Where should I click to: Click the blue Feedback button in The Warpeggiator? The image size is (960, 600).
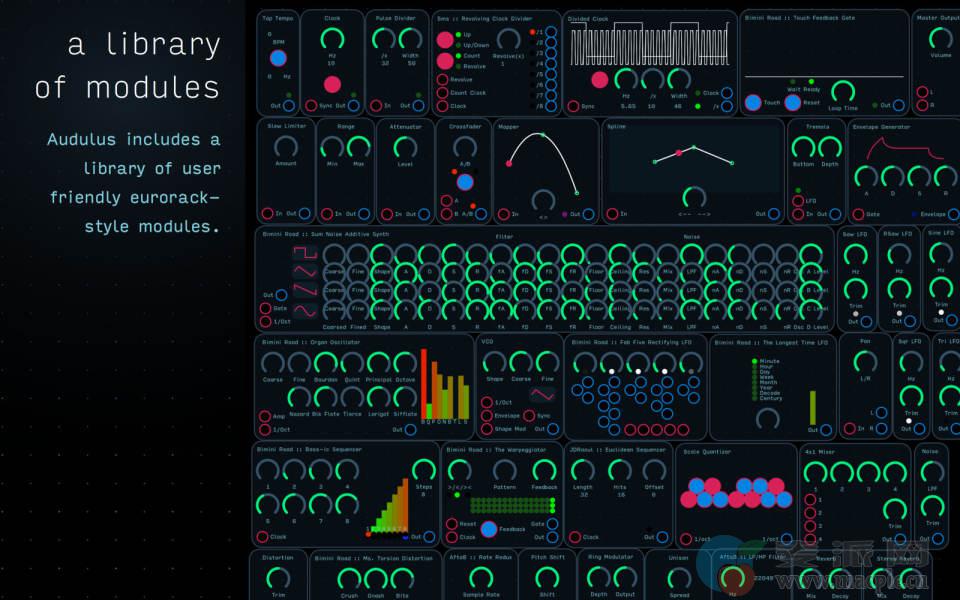[488, 530]
